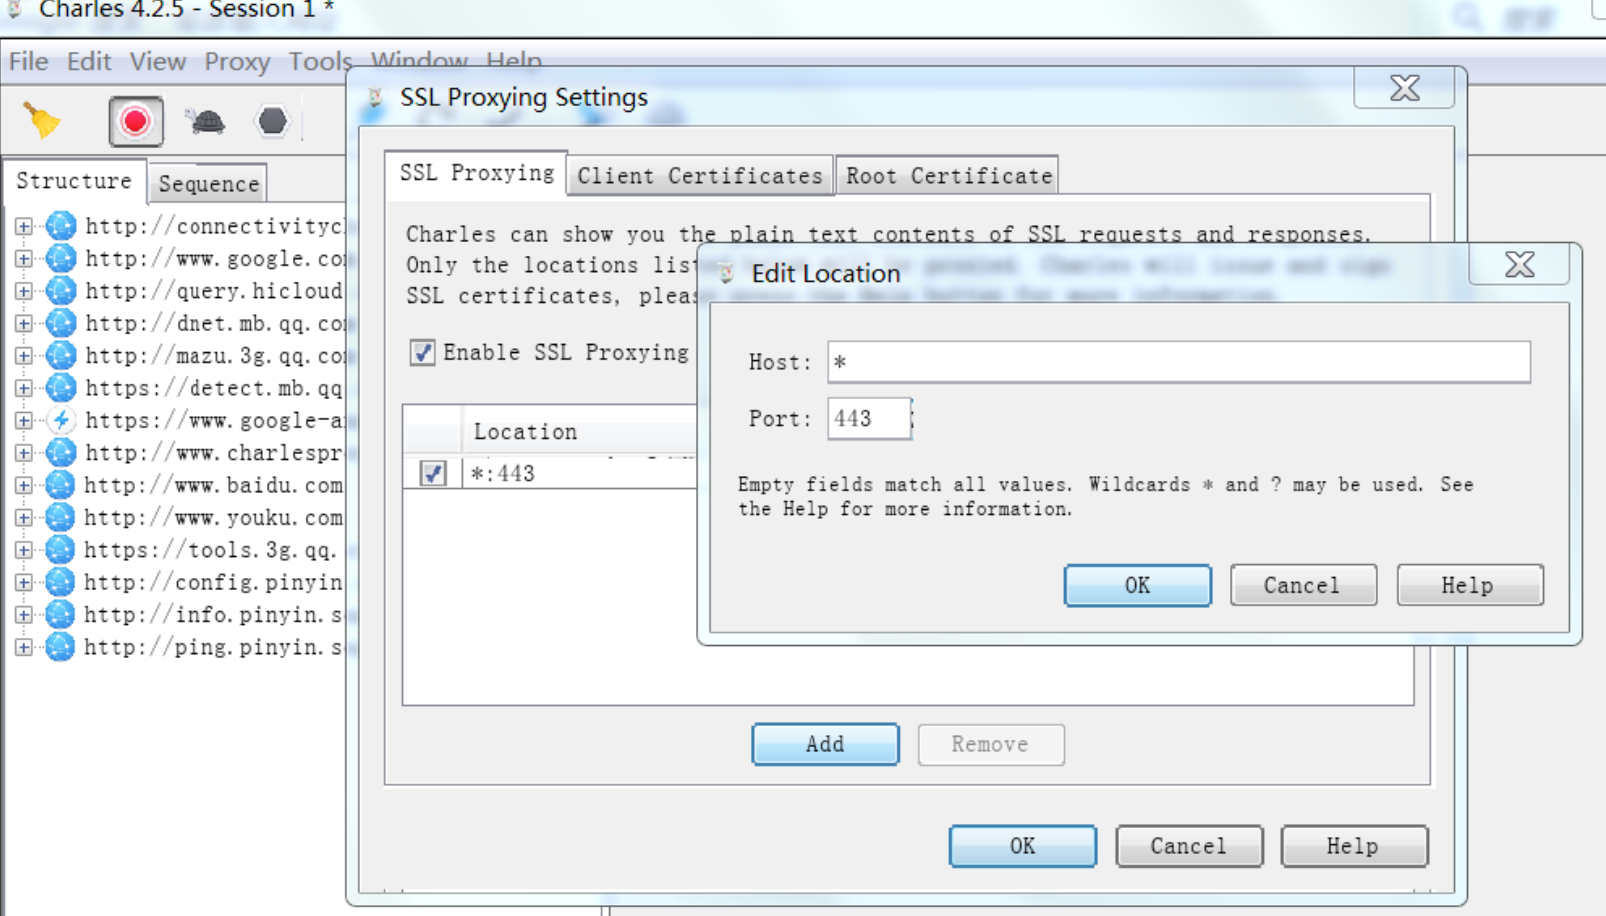Select the Structure tab
This screenshot has width=1606, height=916.
[74, 181]
